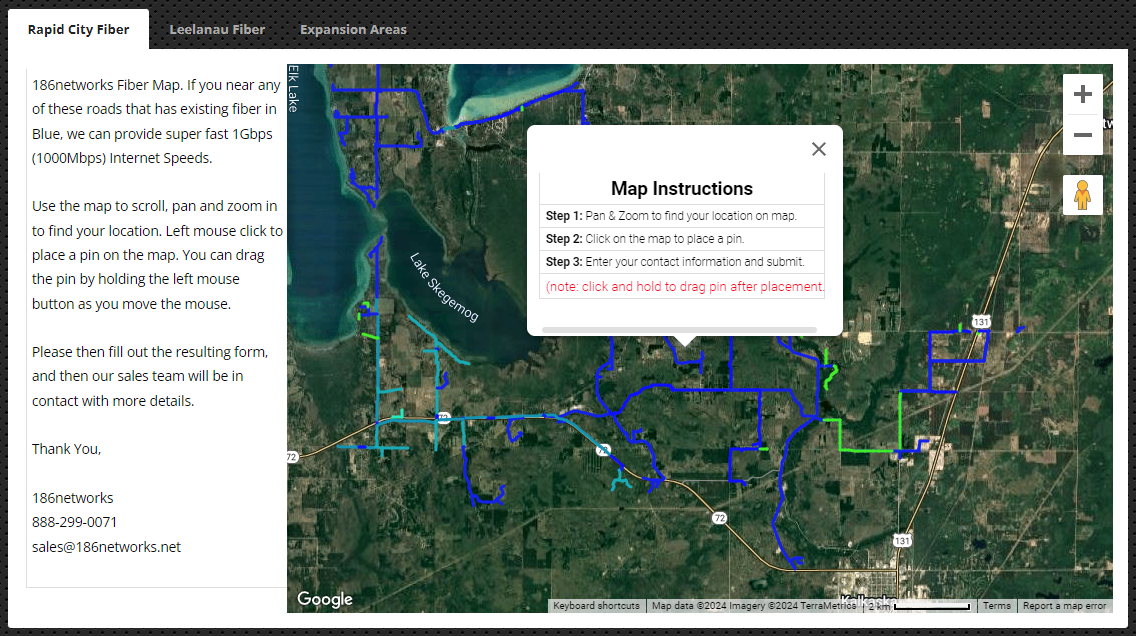Click the Lake Skegemog label on map

(x=443, y=287)
